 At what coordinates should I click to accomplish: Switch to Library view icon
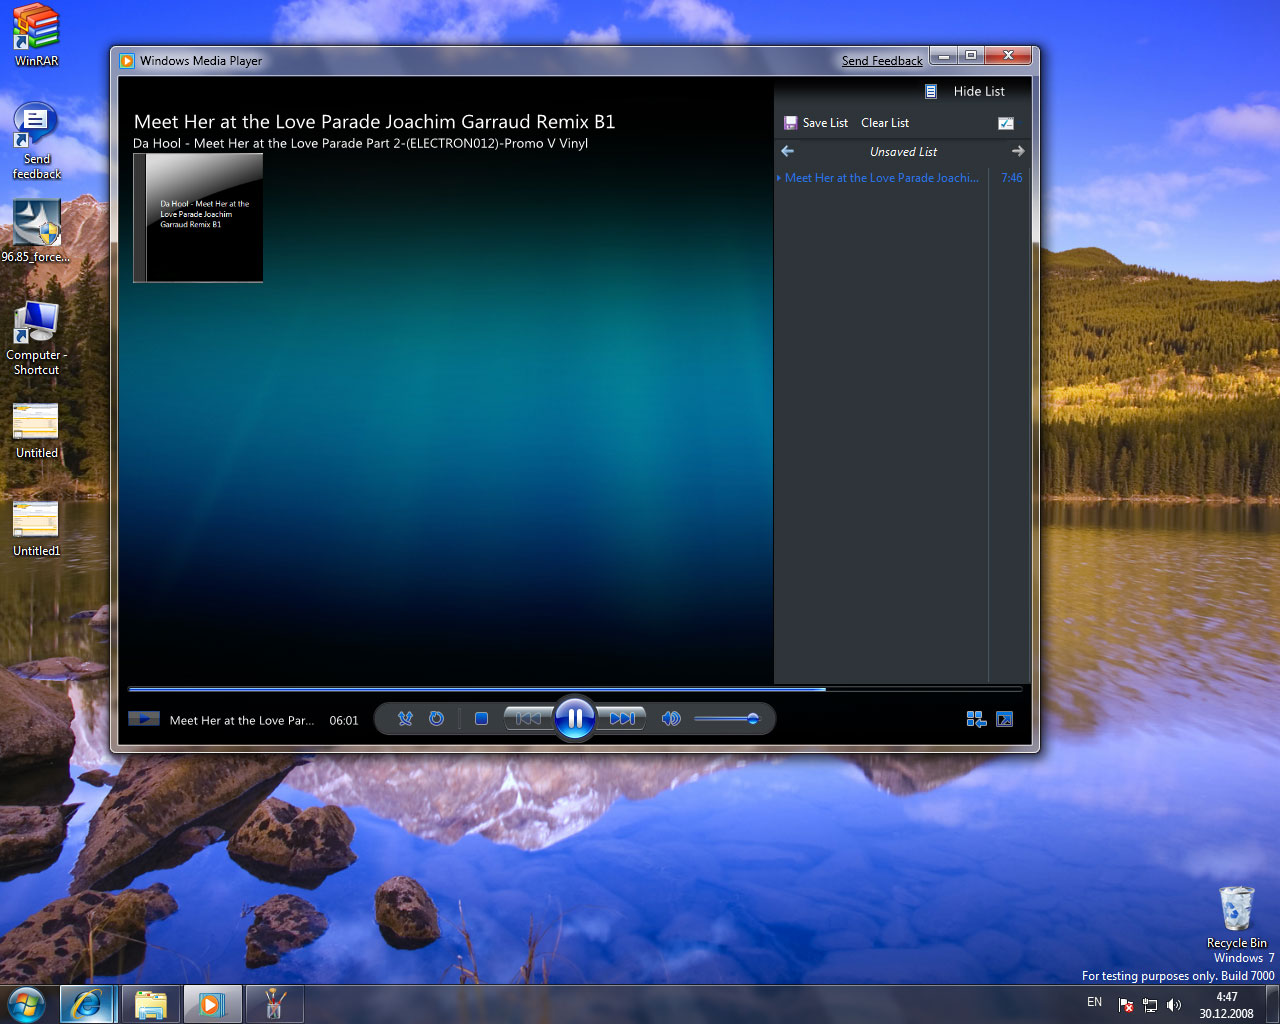(976, 719)
